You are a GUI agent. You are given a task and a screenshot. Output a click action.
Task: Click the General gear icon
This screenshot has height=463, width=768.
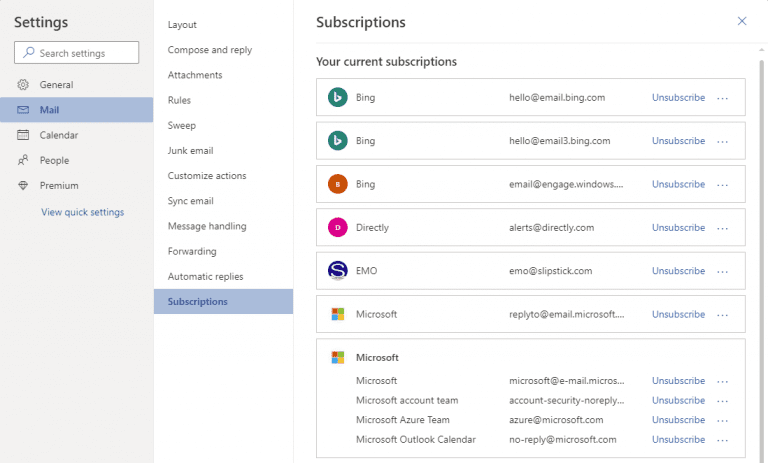coord(23,85)
